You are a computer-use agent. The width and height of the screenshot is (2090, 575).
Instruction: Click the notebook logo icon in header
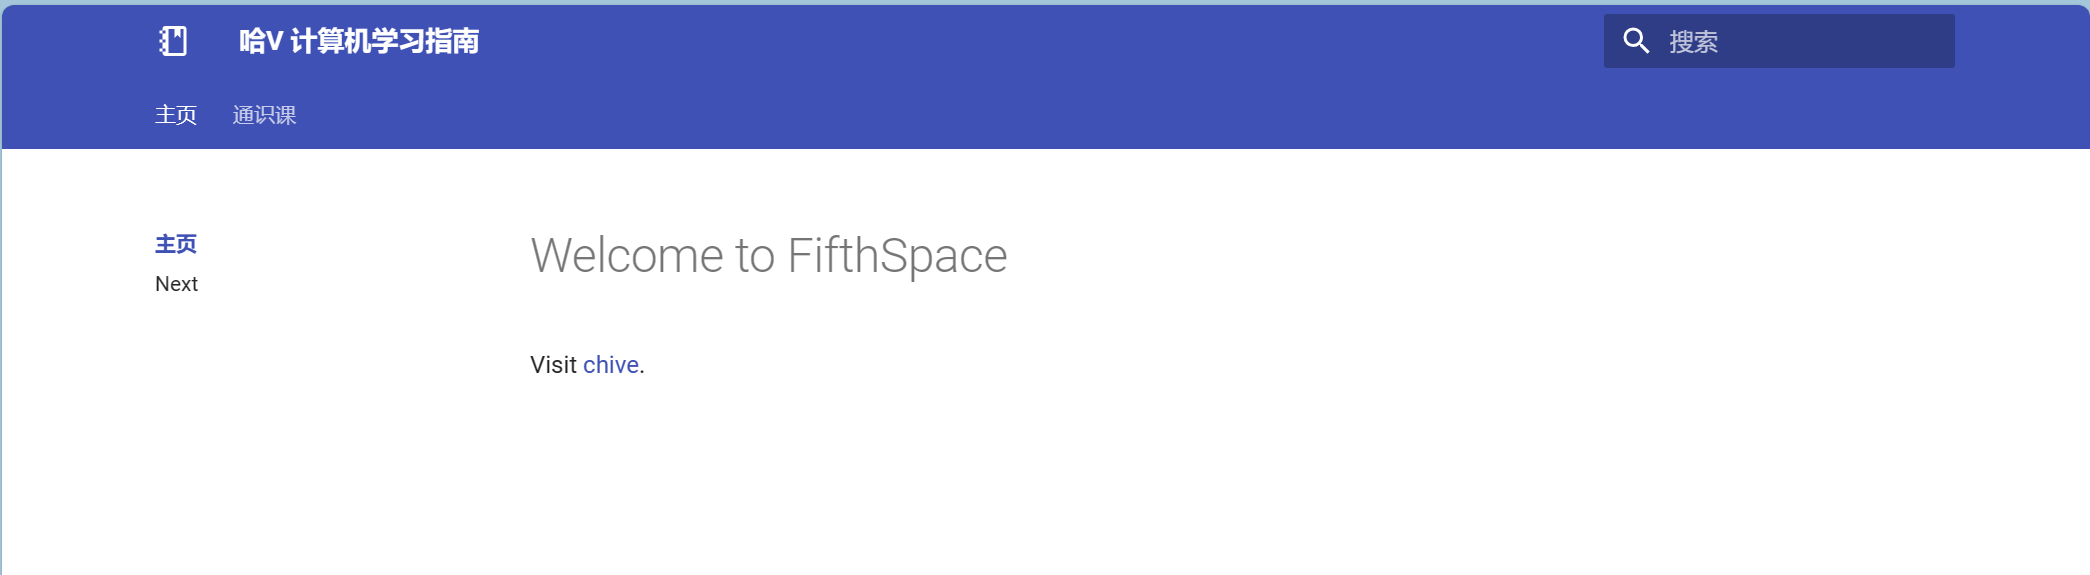(173, 41)
